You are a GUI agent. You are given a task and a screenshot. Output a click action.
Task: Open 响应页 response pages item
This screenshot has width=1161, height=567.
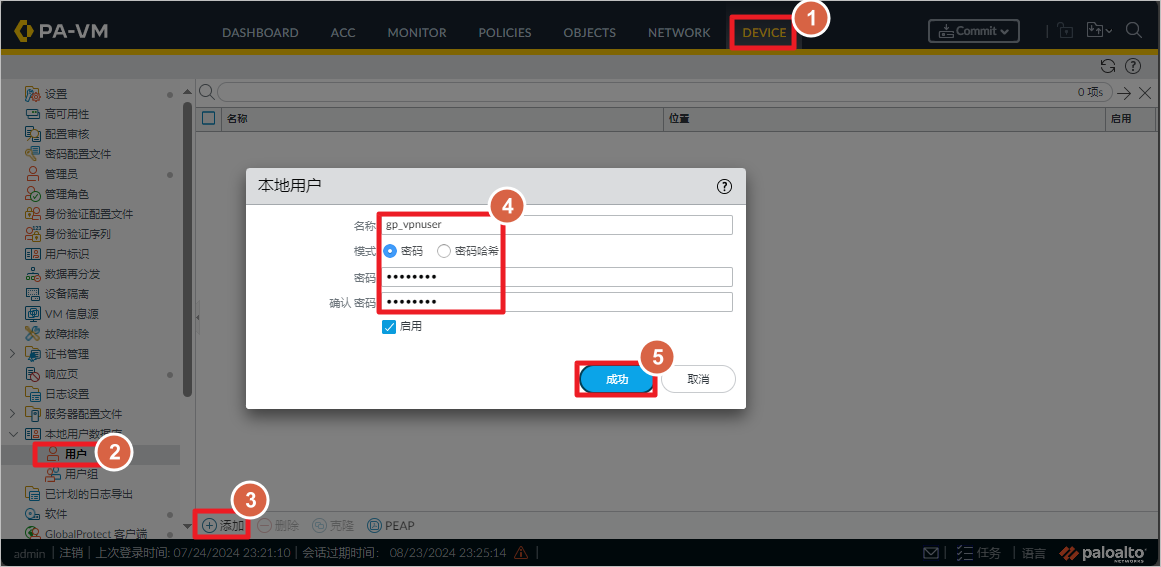tap(61, 374)
